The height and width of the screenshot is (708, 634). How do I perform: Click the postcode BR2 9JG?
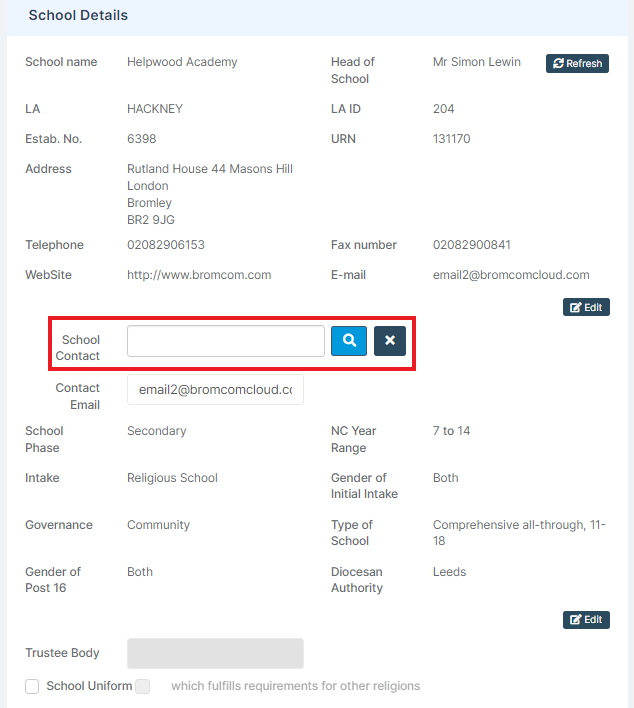151,220
